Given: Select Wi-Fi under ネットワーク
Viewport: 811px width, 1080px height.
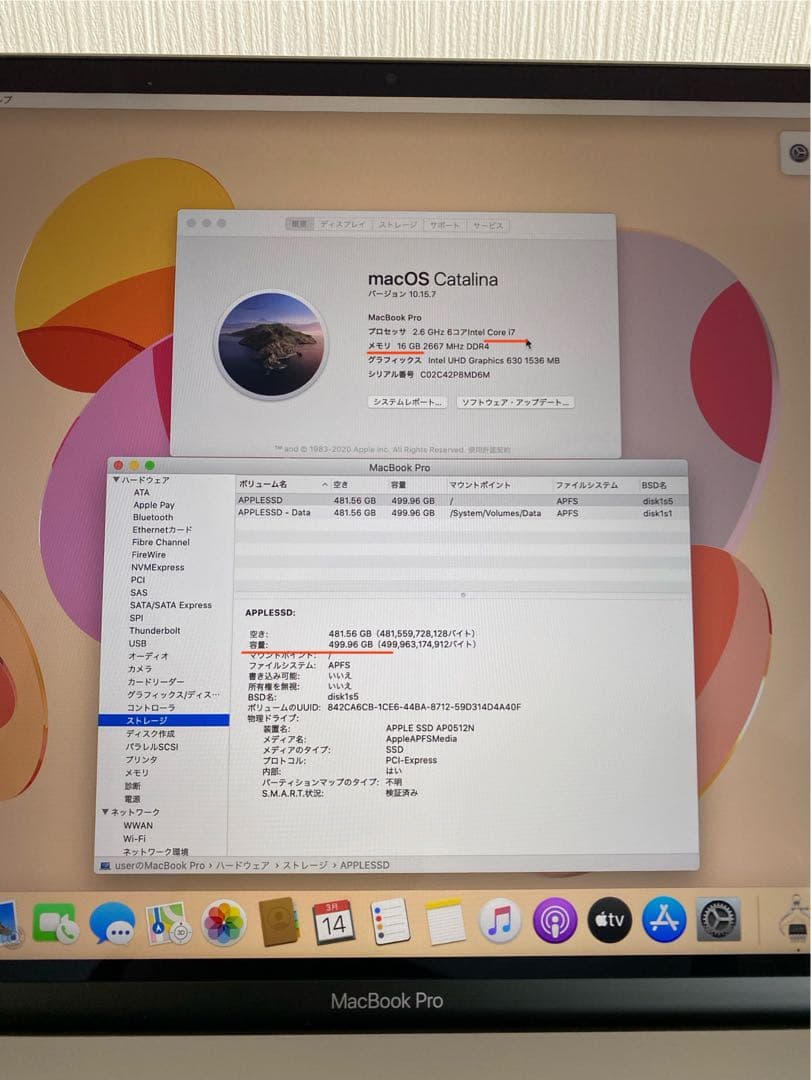Looking at the screenshot, I should (134, 838).
